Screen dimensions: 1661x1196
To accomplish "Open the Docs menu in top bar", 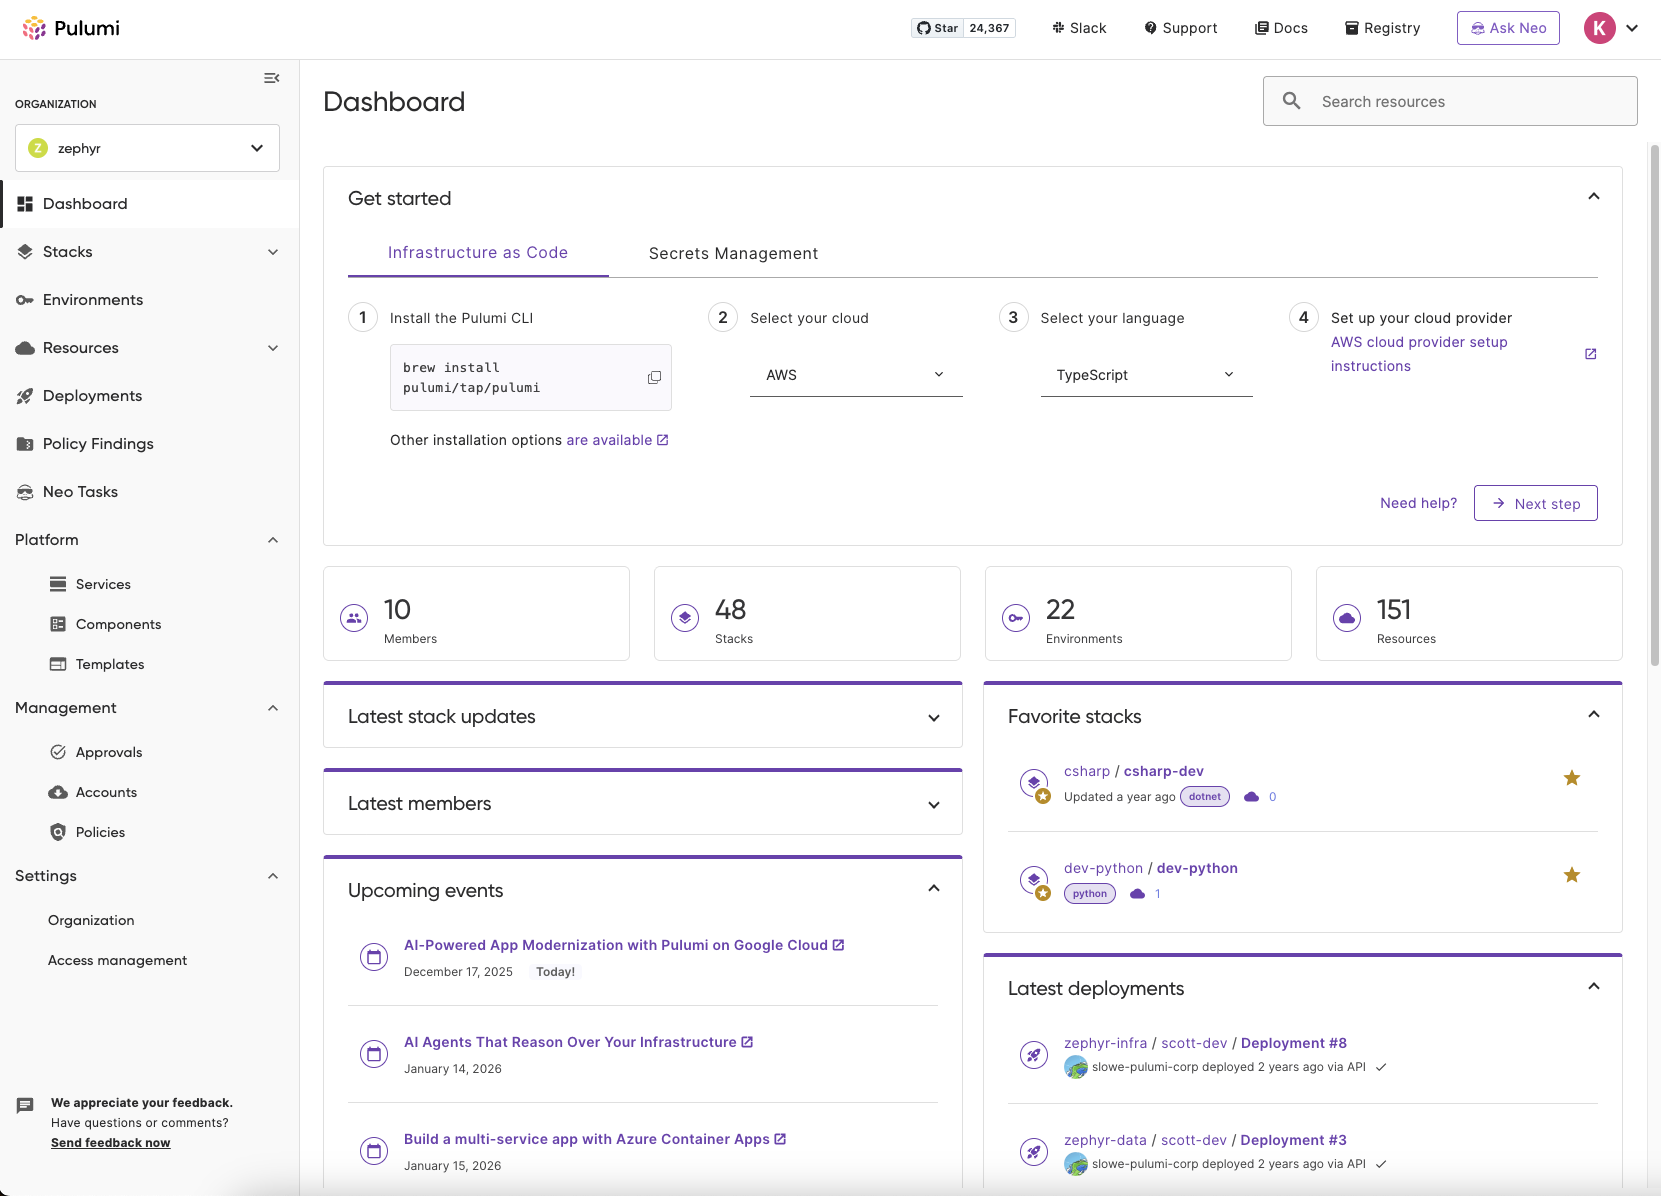I will click(x=1281, y=27).
